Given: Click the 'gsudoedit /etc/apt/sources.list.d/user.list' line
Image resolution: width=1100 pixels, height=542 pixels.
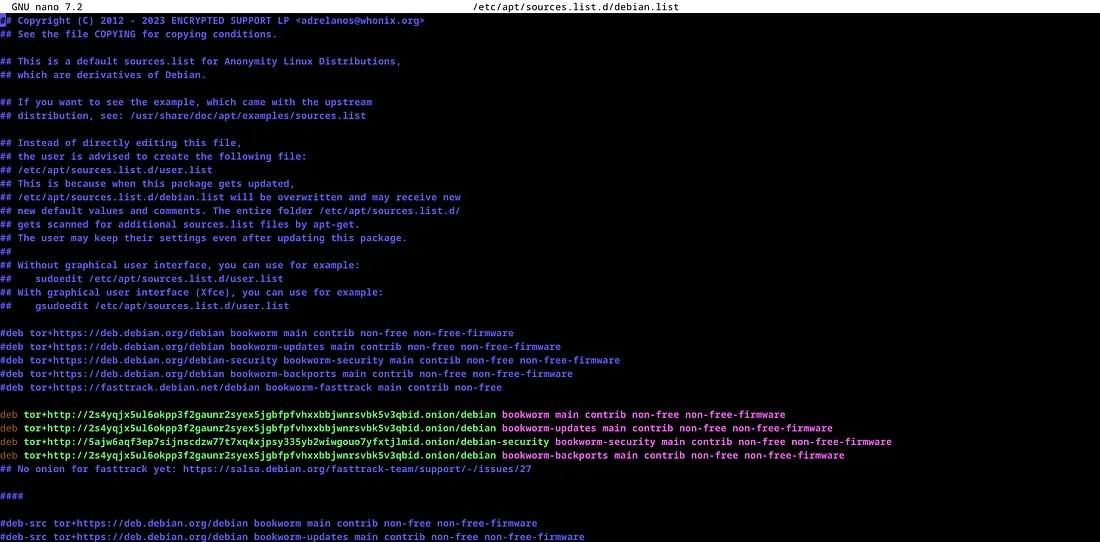Looking at the screenshot, I should [x=145, y=306].
